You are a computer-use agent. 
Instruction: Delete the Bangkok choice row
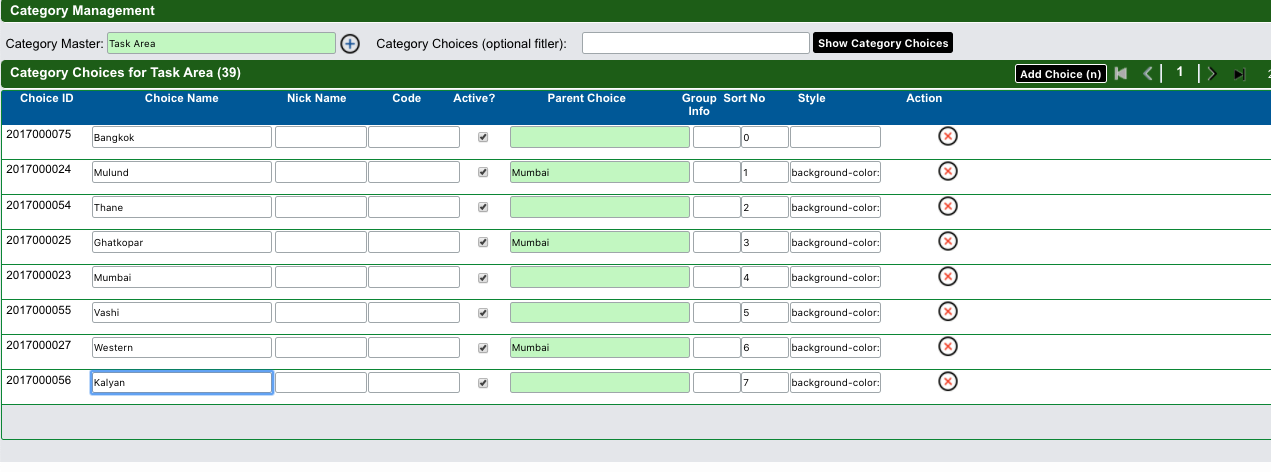(948, 136)
